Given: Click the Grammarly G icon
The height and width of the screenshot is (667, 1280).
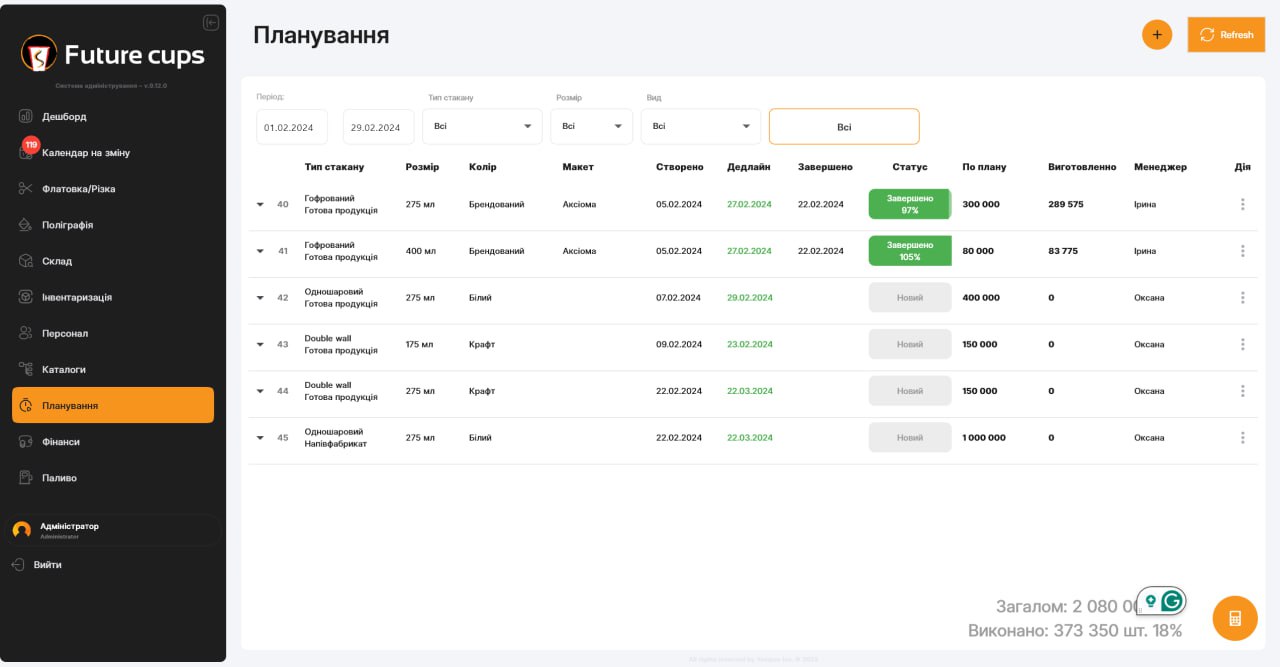Looking at the screenshot, I should [1172, 601].
